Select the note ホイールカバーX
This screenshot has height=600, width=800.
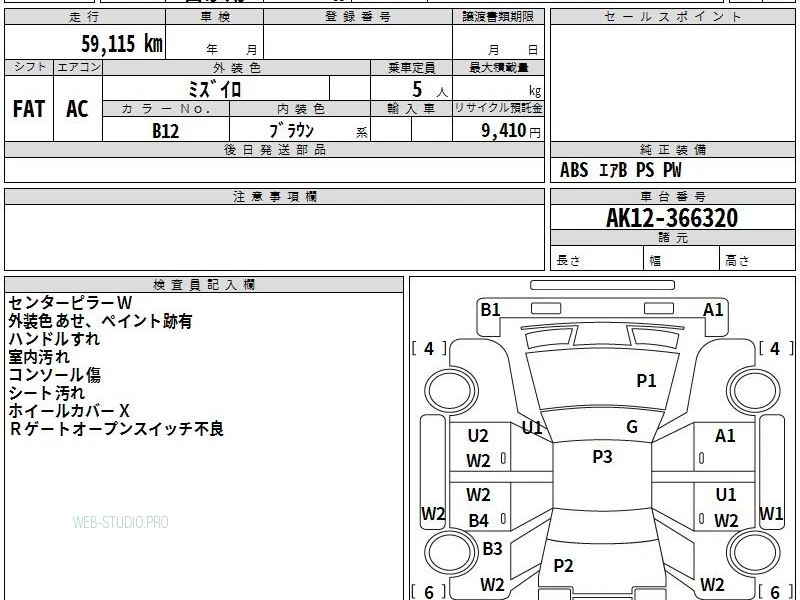click(x=69, y=411)
